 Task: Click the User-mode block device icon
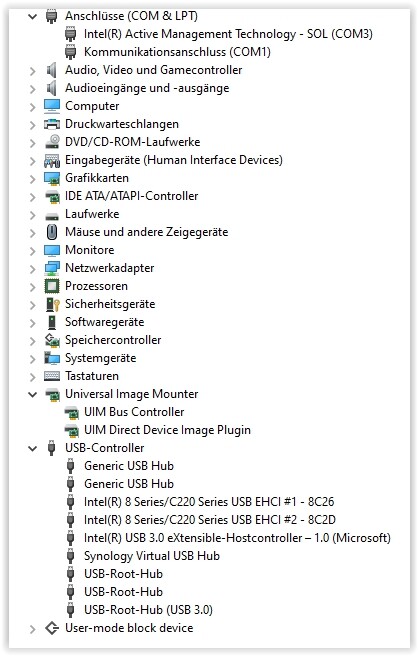pyautogui.click(x=52, y=628)
